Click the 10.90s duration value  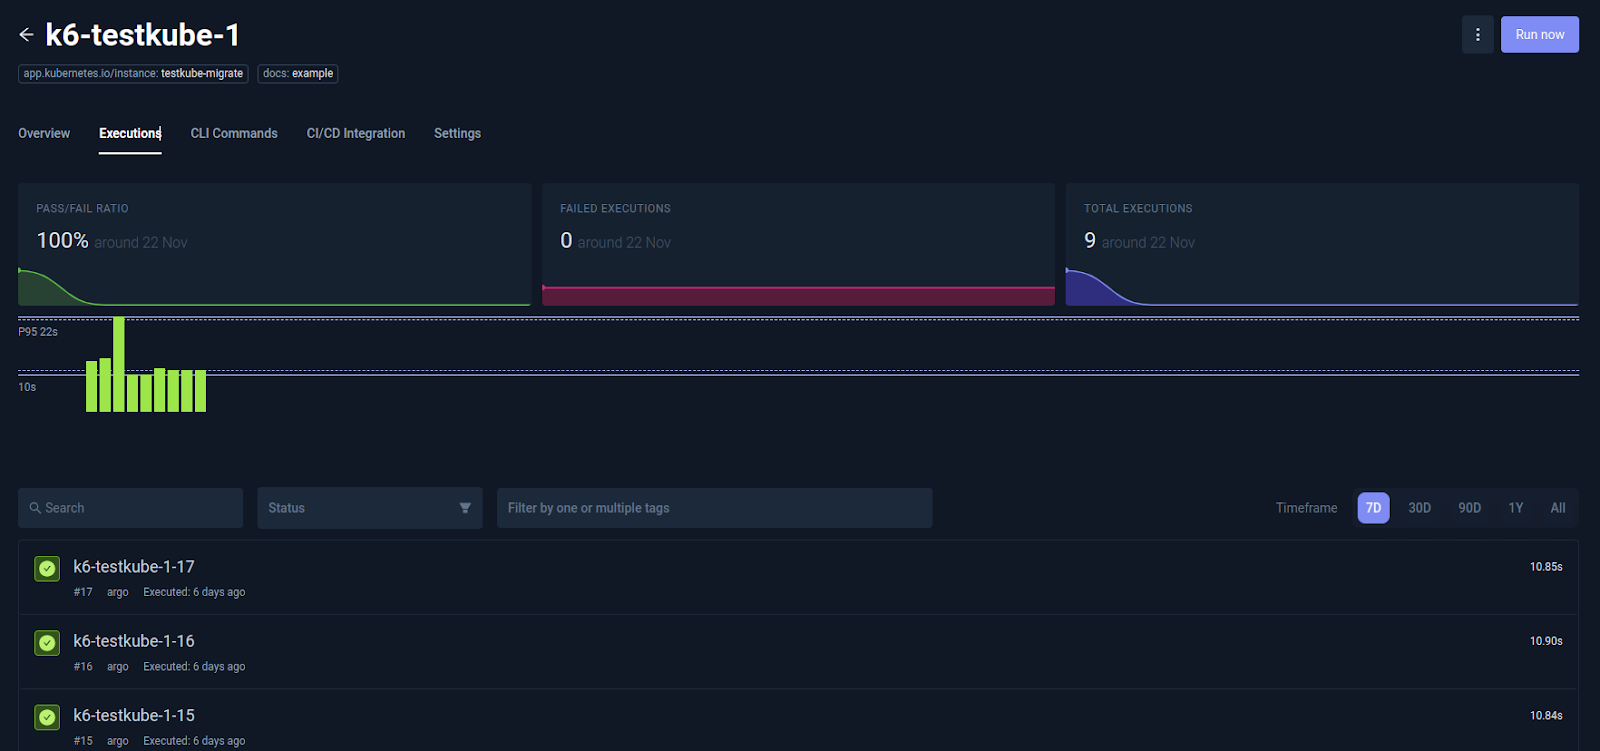[1546, 641]
